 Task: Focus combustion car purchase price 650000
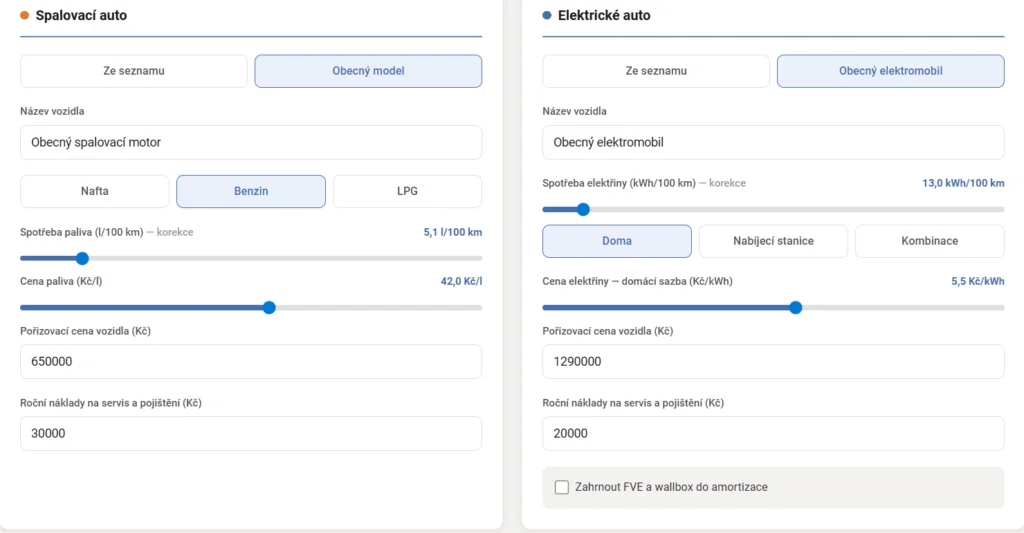pos(251,361)
